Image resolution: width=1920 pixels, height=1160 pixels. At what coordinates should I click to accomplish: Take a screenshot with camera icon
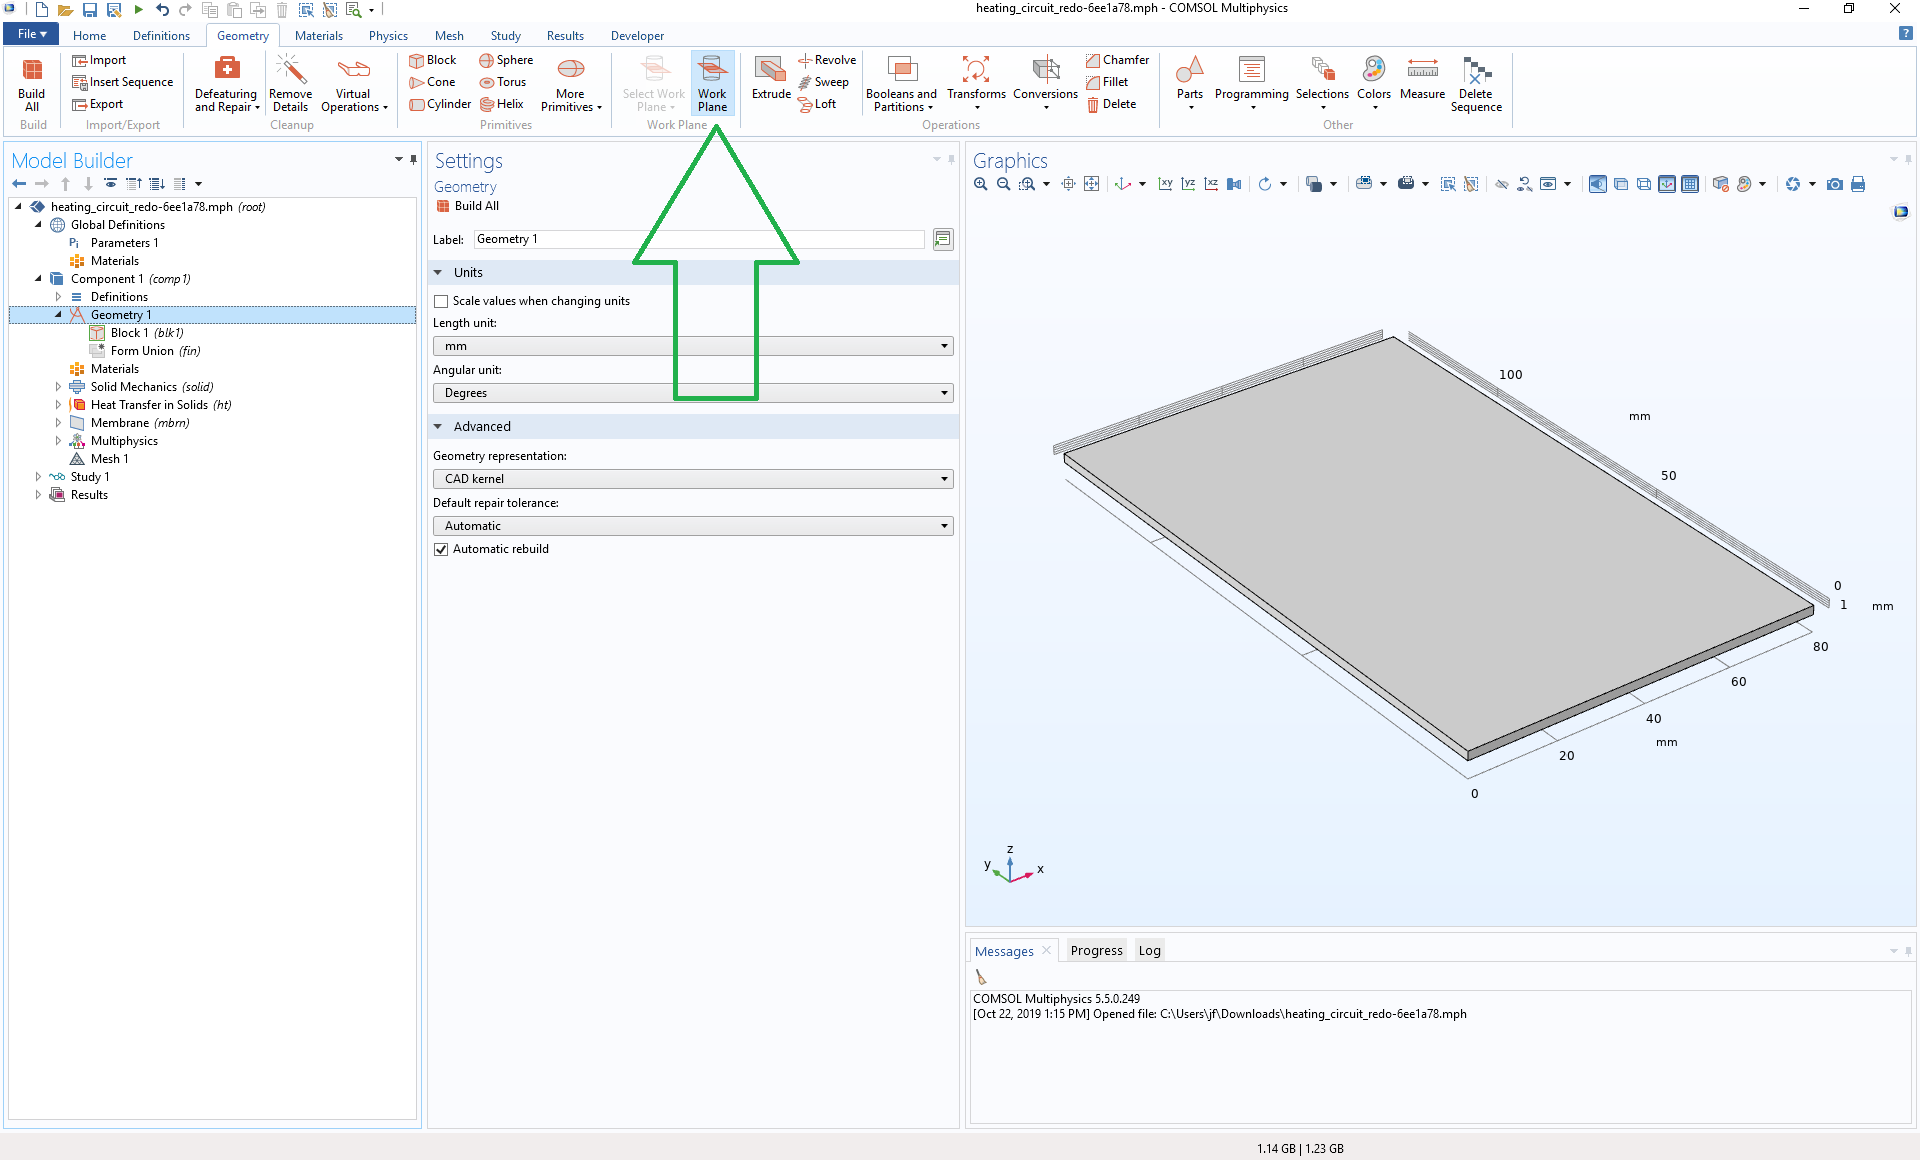(1835, 184)
